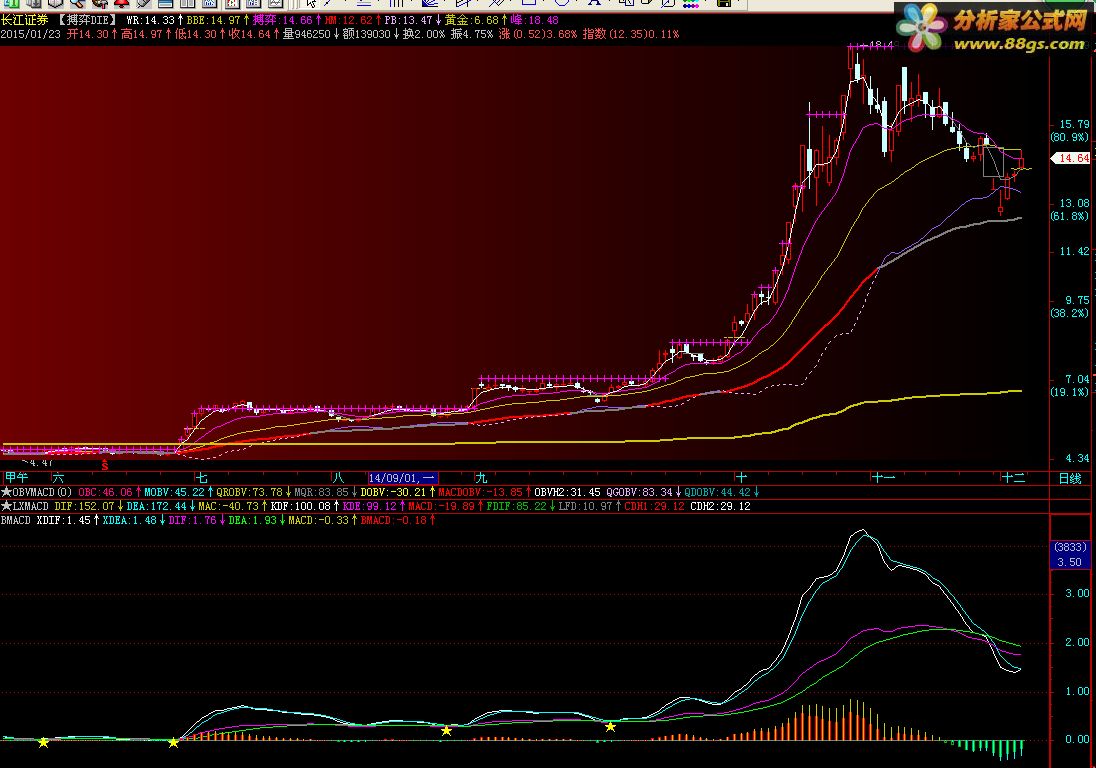Image resolution: width=1096 pixels, height=768 pixels.
Task: Select the text annotation 'A' tool
Action: pos(594,3)
